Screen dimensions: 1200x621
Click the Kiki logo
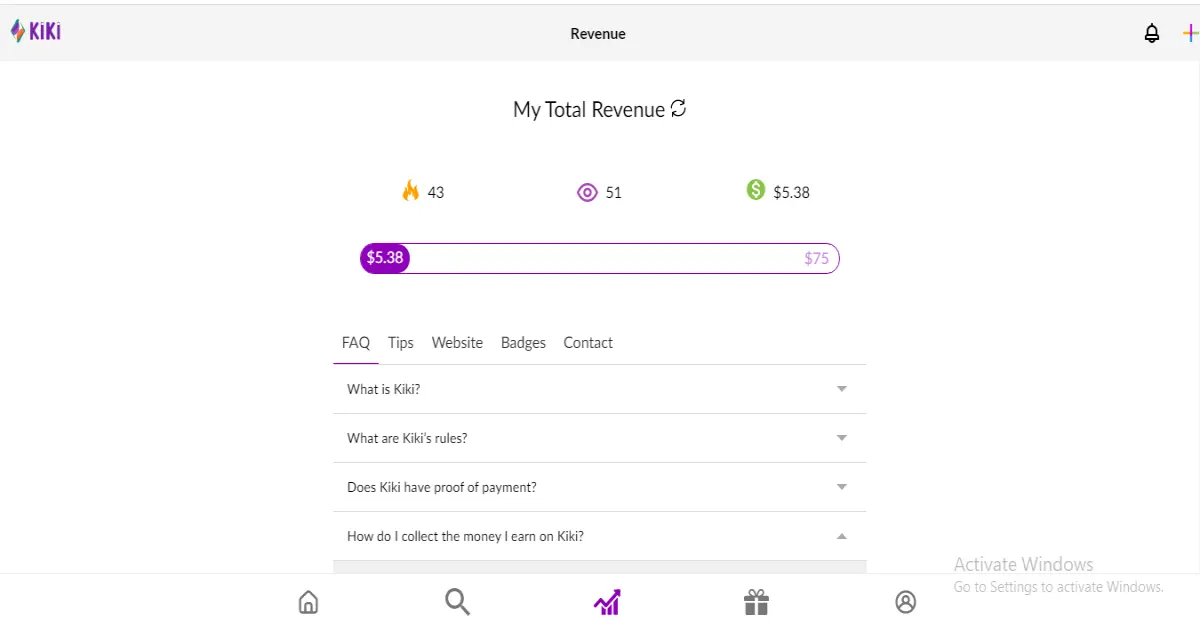(36, 32)
